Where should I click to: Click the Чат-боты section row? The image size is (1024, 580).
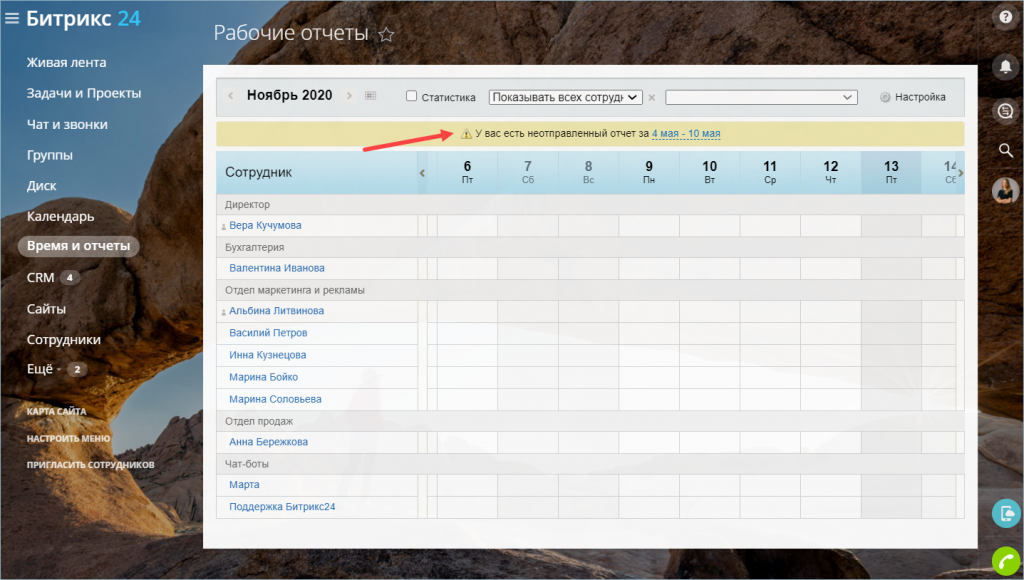[590, 464]
